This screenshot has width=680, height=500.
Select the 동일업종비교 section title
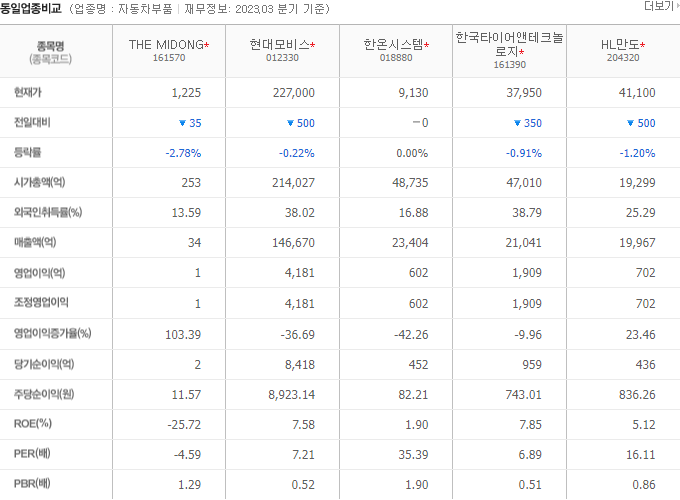click(31, 9)
